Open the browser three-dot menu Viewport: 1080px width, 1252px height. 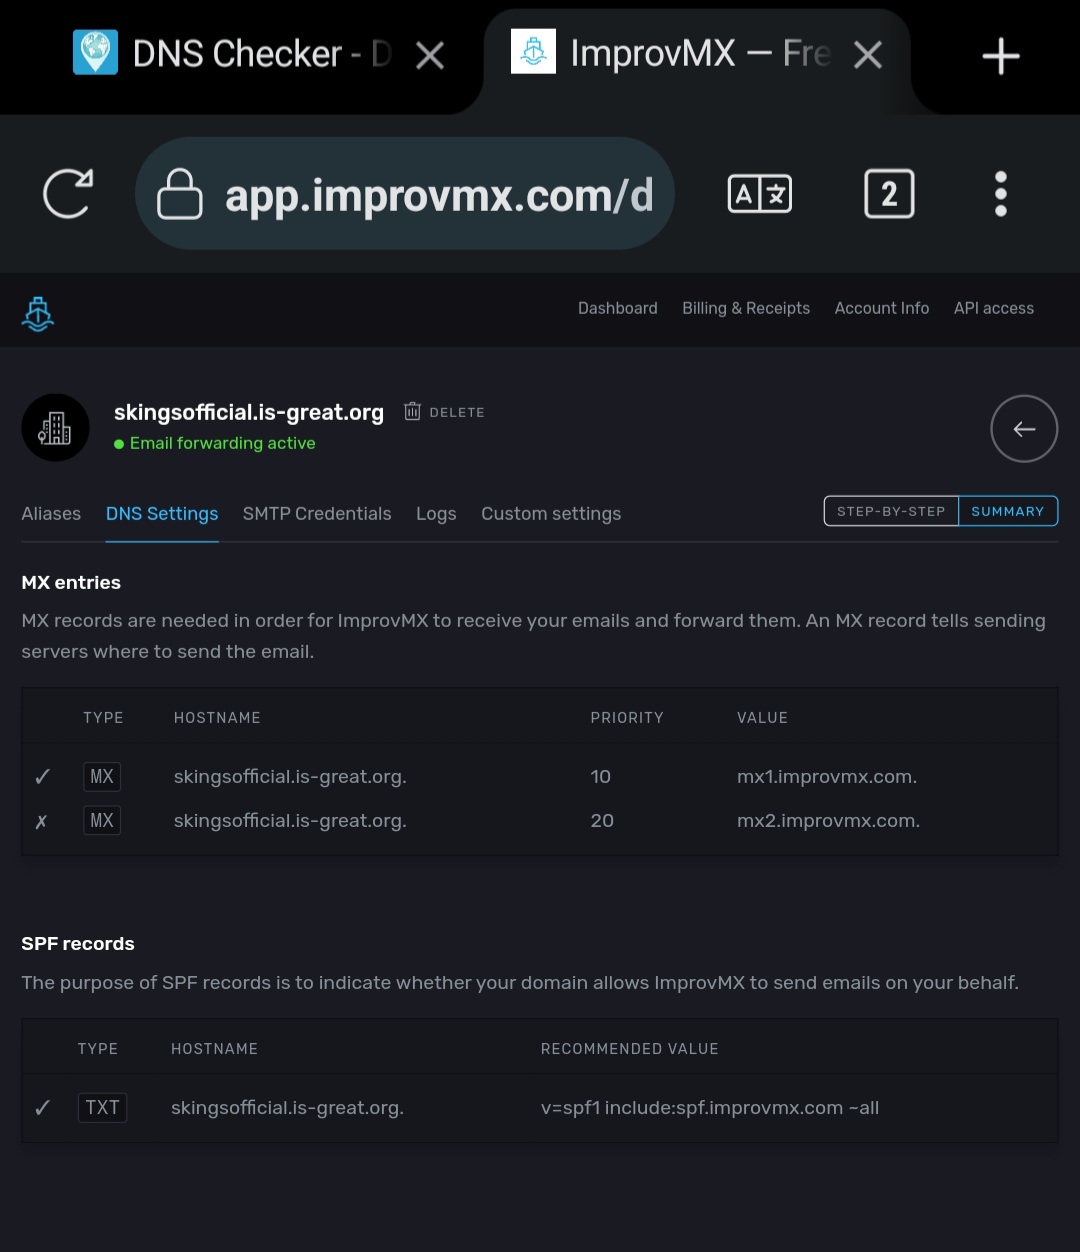point(1001,194)
